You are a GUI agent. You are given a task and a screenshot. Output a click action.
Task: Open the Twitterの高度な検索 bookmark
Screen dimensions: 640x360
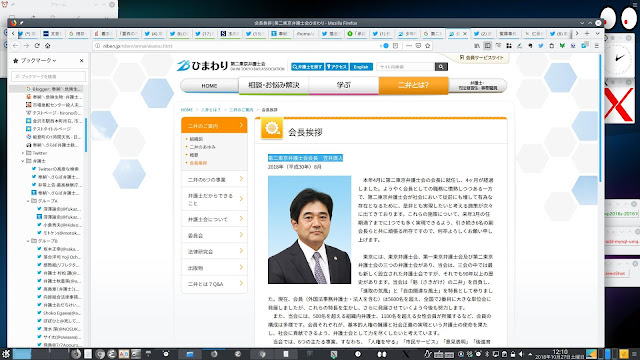tap(58, 169)
